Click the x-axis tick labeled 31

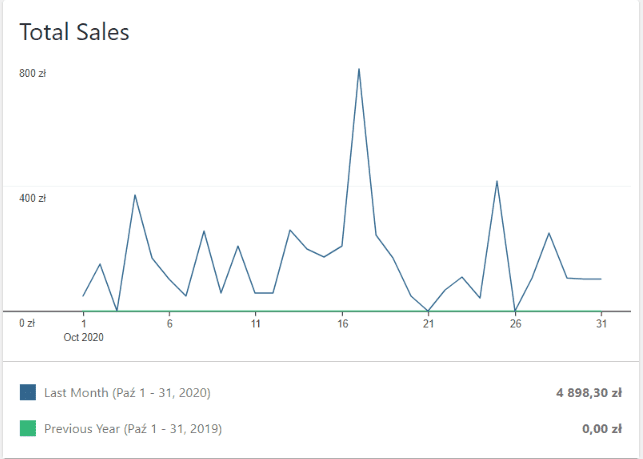pyautogui.click(x=600, y=323)
